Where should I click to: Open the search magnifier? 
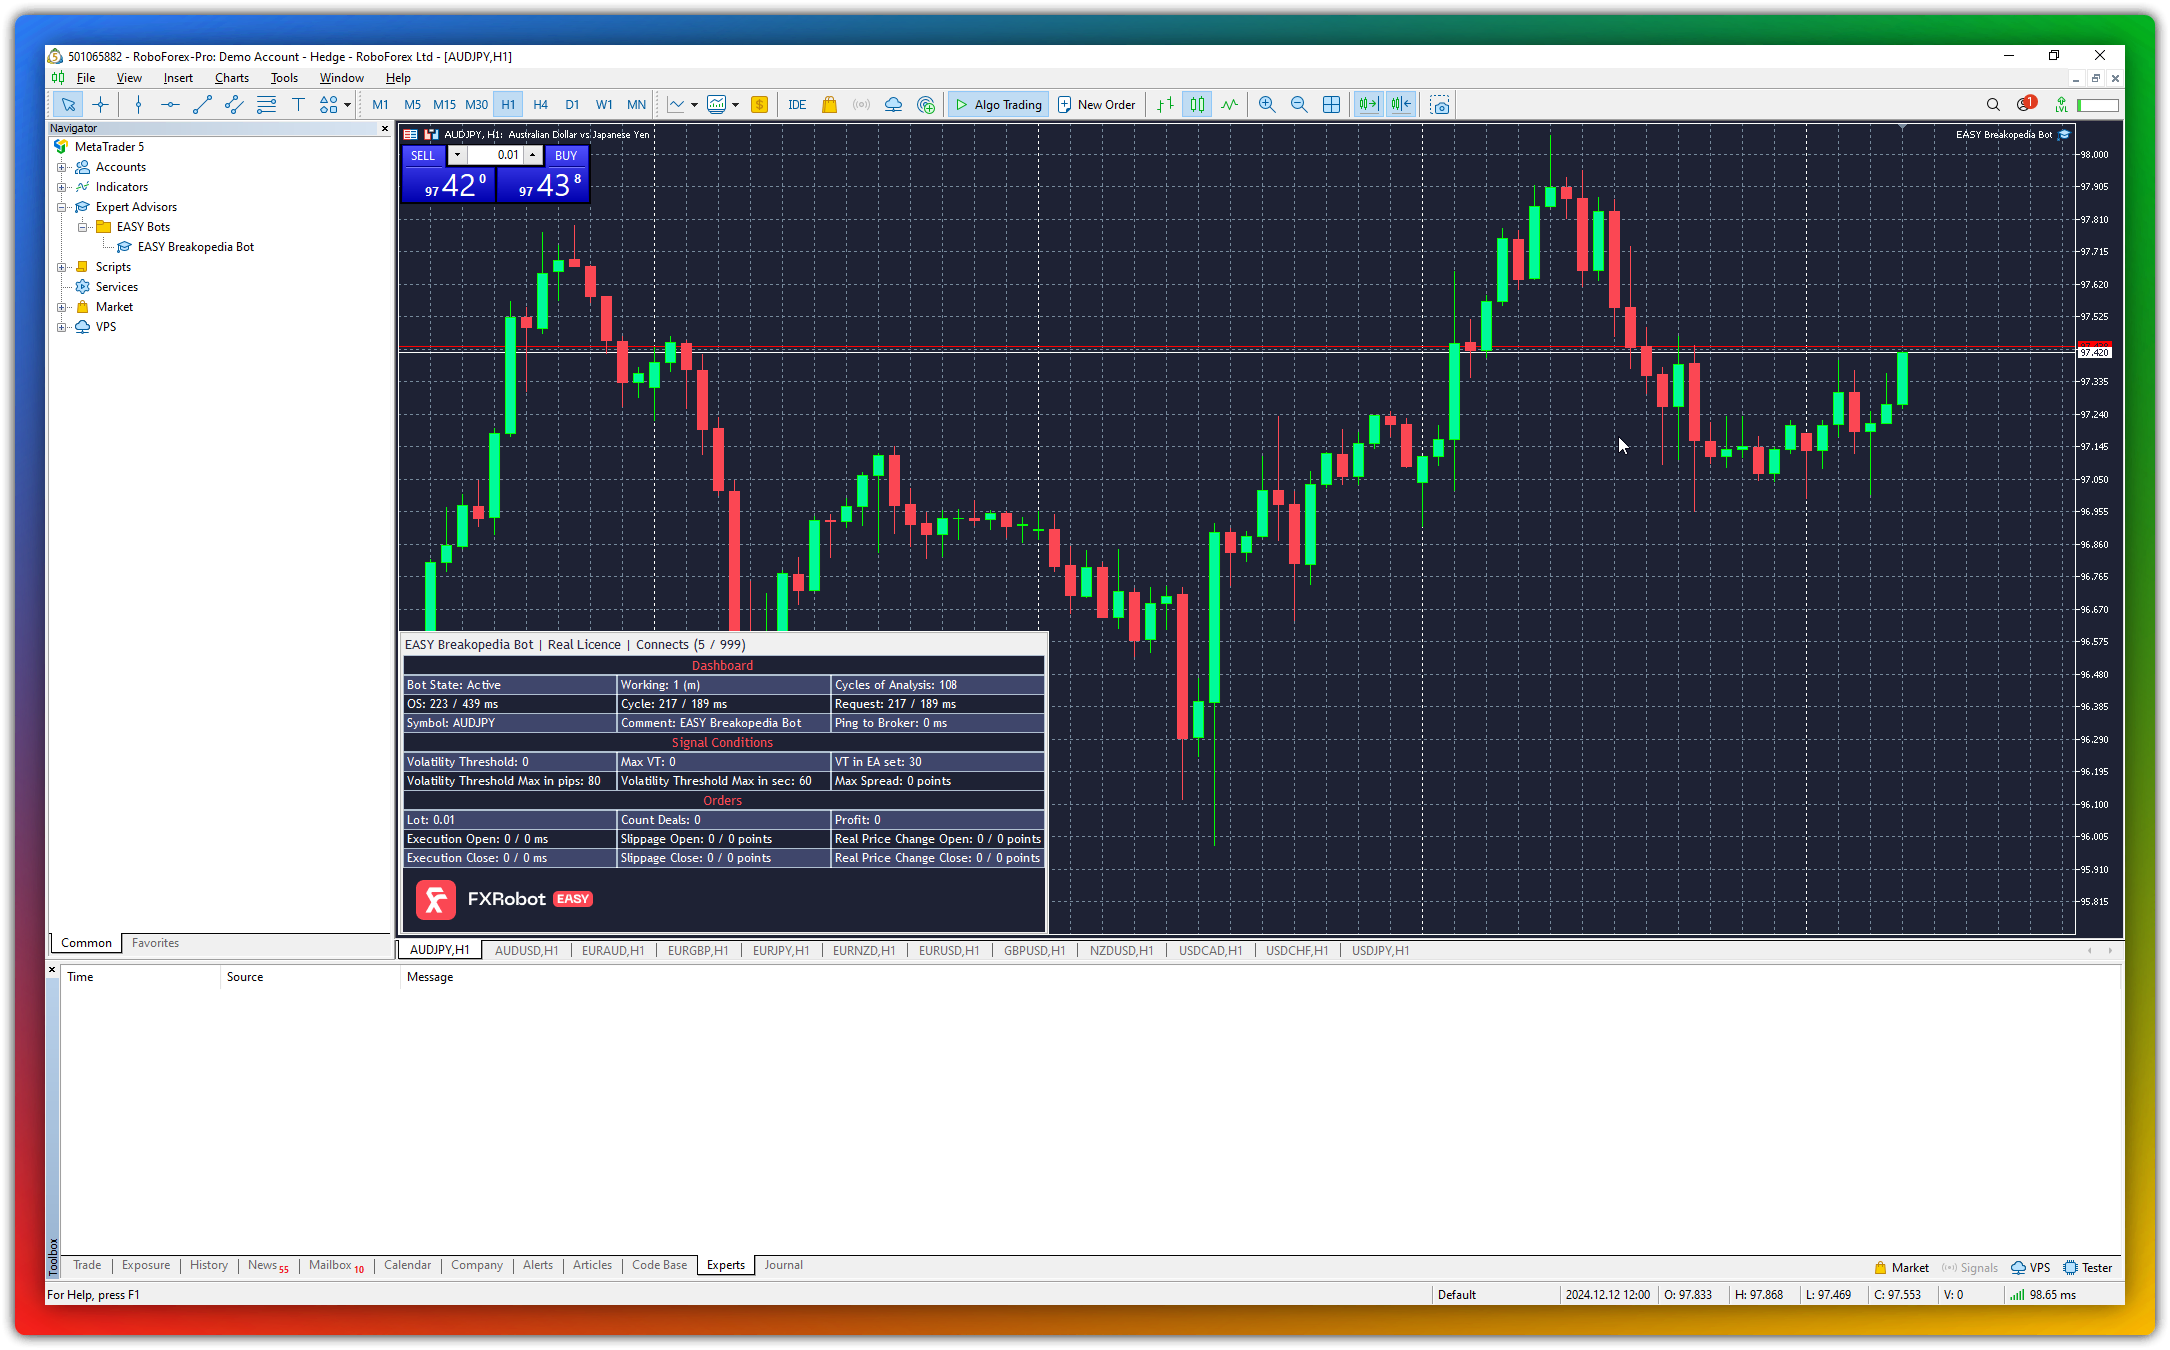pos(1993,105)
